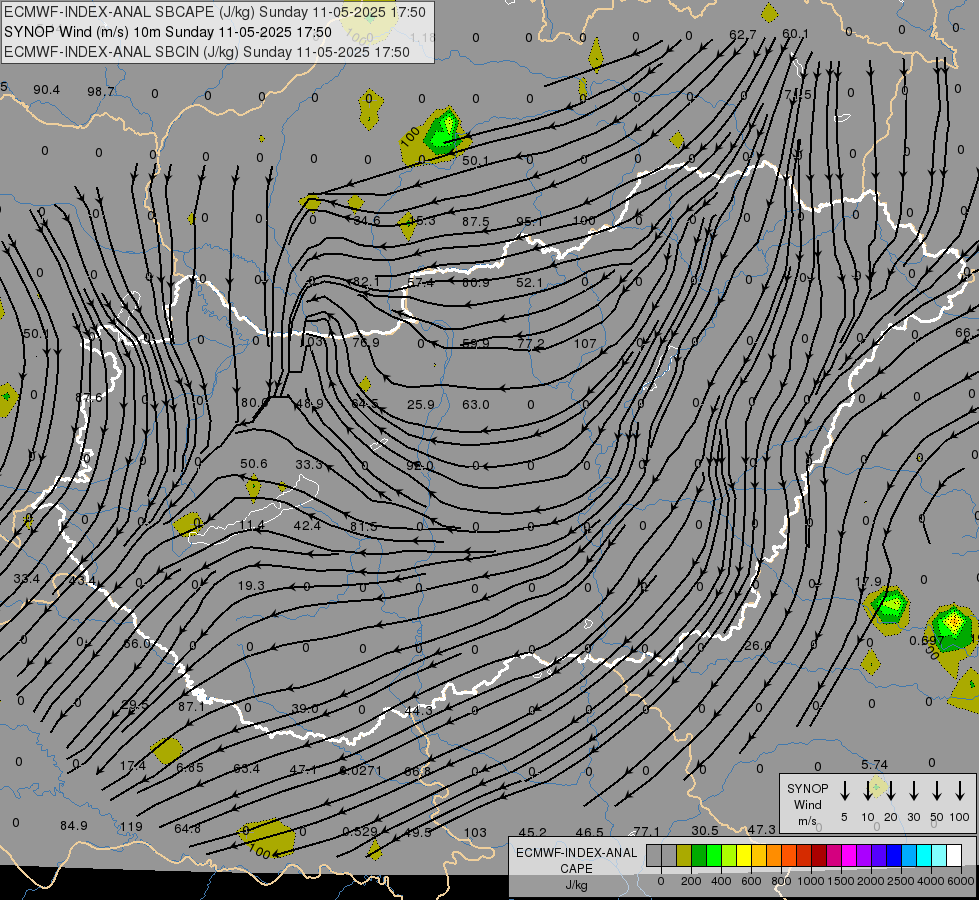
Task: Click the ECMWF-INDEX-ANAL CAPE J/kg legend label
Action: (576, 868)
